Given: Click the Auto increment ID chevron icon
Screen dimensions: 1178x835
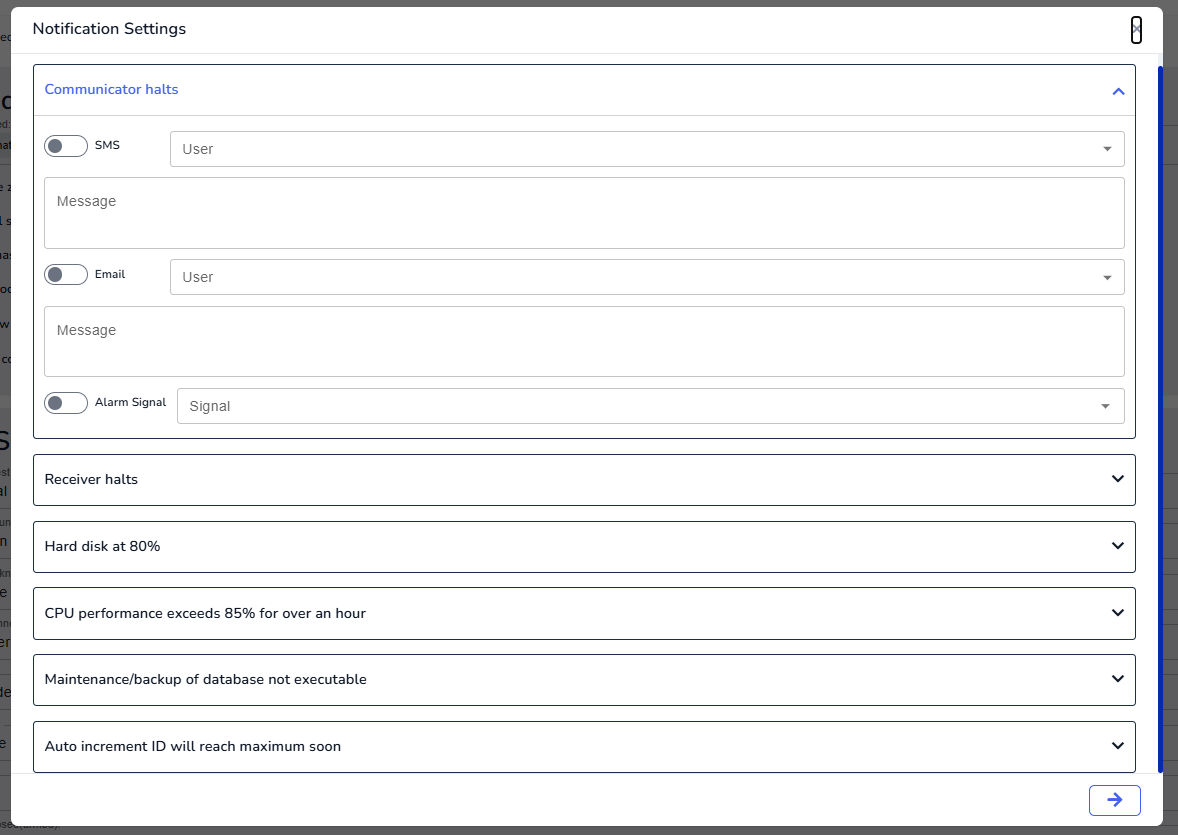Looking at the screenshot, I should point(1118,746).
